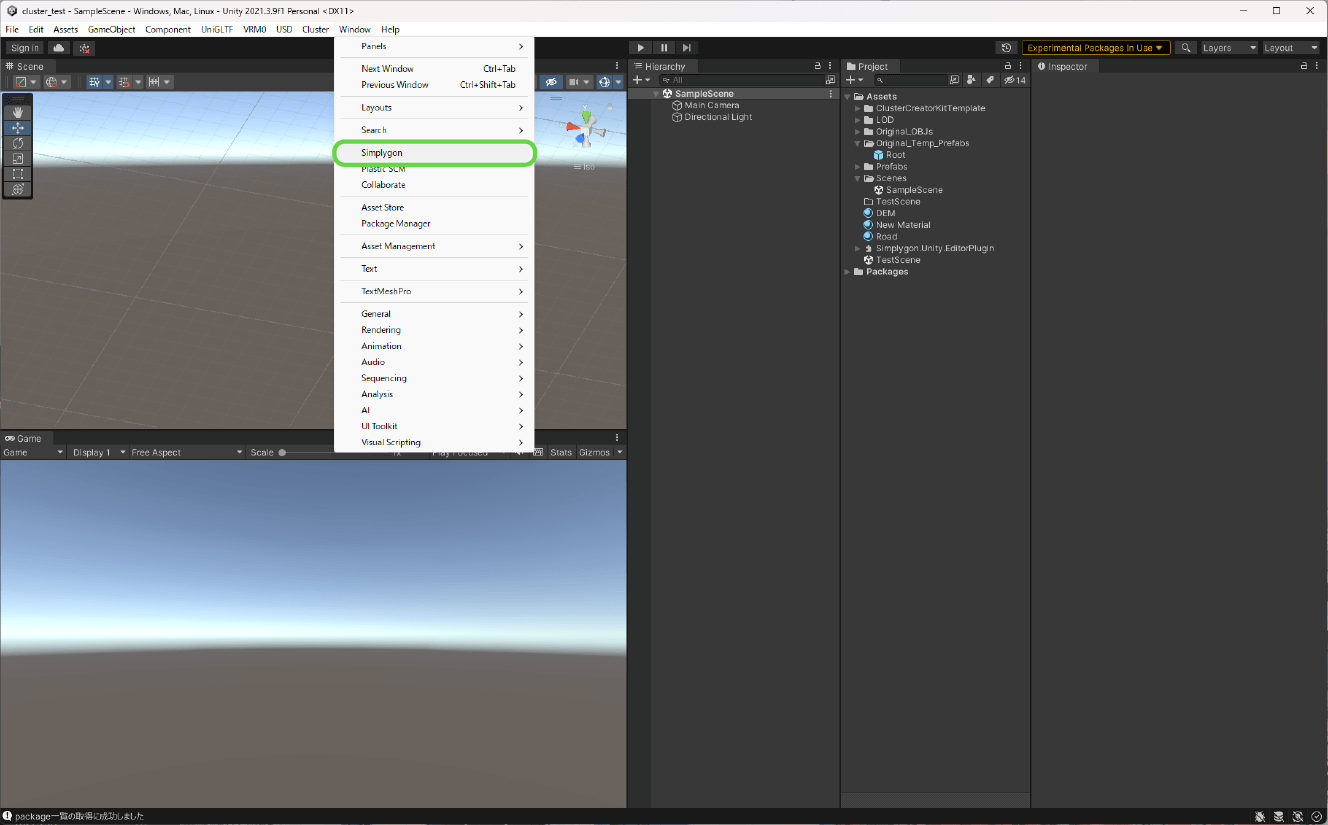Expand the ClusterCreatorKitTemplate folder
Screen dimensions: 1328x825
click(857, 108)
